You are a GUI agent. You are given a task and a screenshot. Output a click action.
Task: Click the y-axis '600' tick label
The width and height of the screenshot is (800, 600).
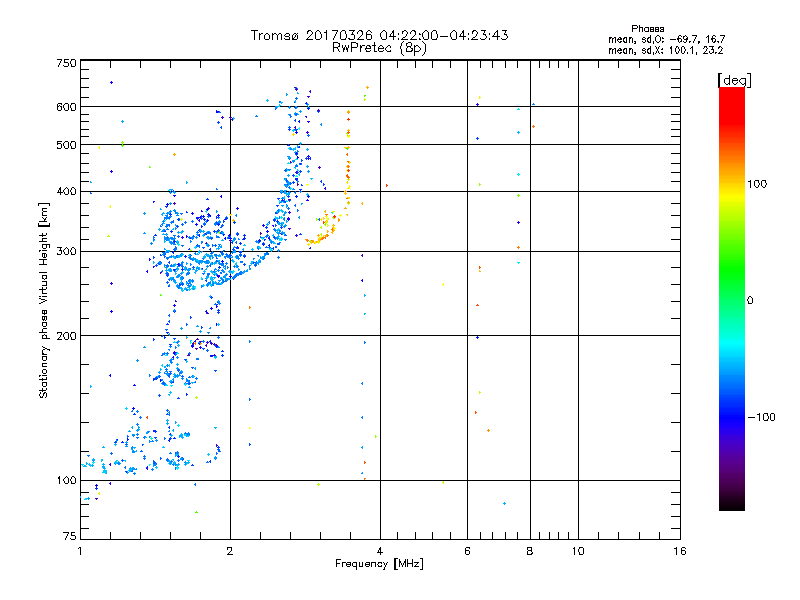pyautogui.click(x=66, y=107)
